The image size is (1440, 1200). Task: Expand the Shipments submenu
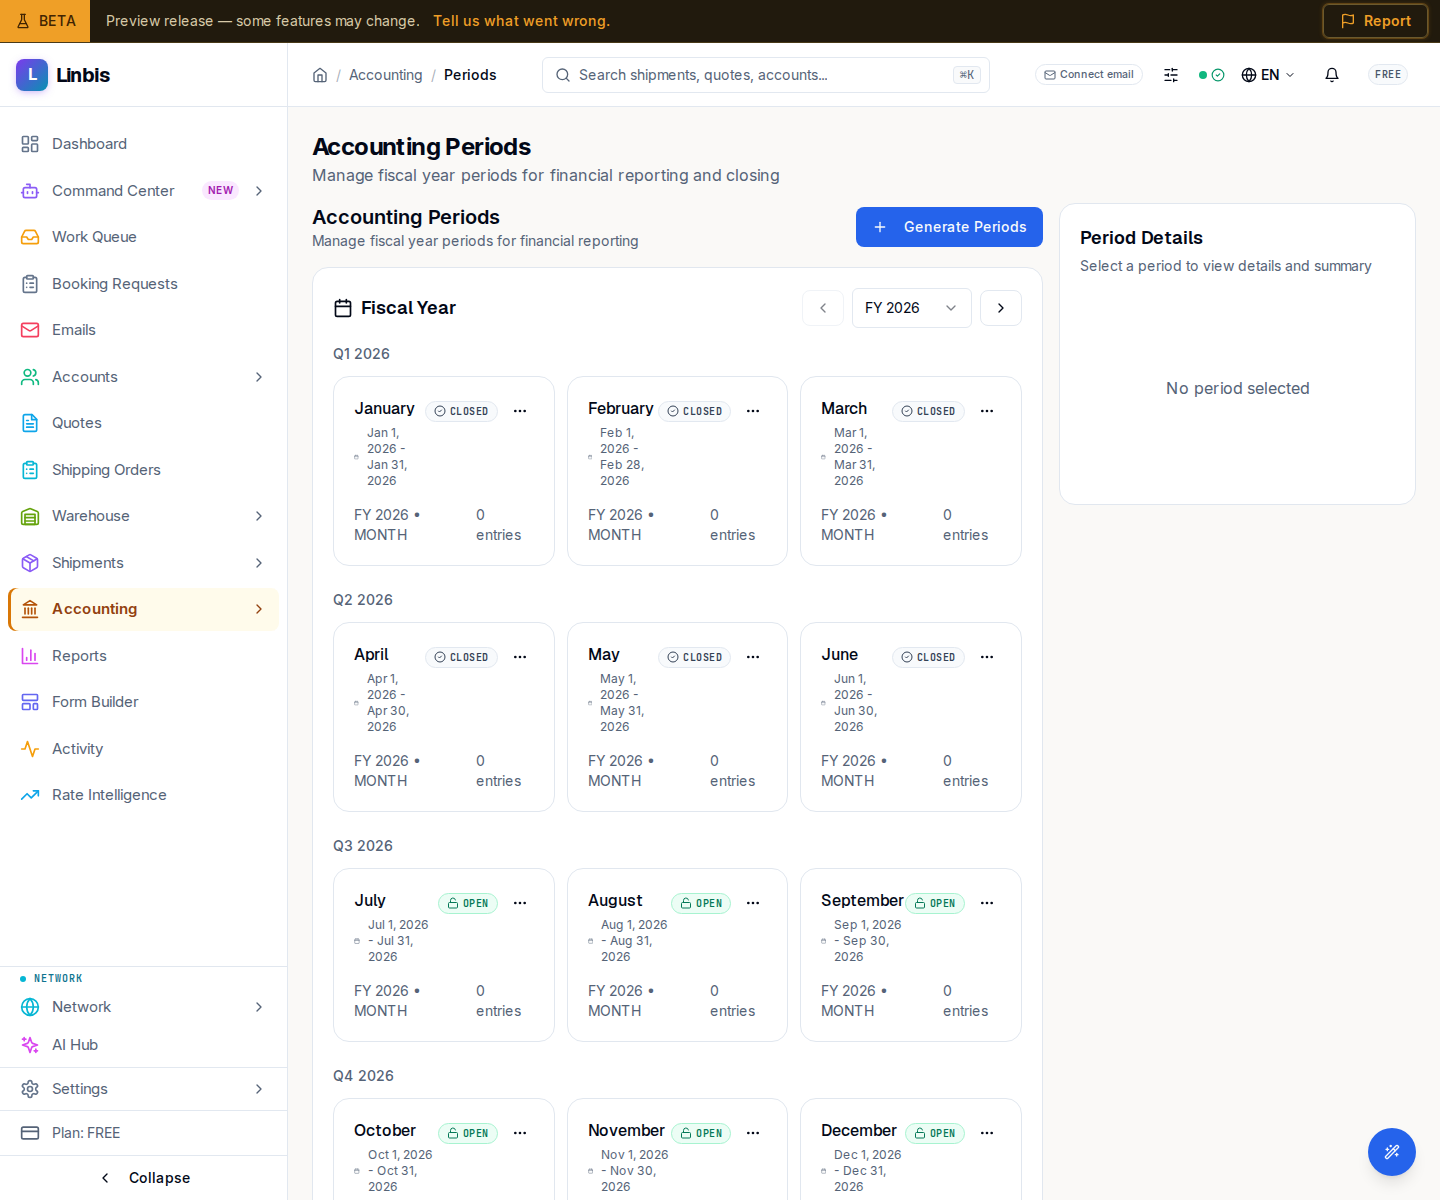tap(259, 563)
